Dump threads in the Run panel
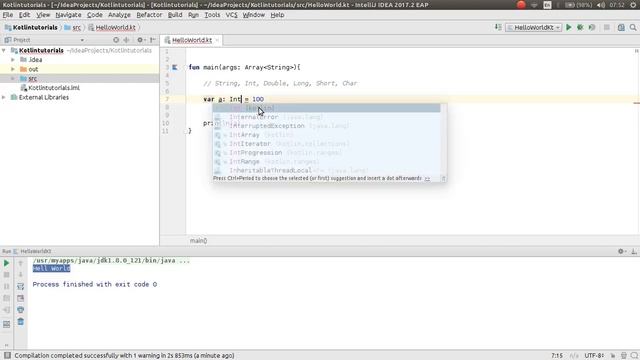The width and height of the screenshot is (640, 360). tap(7, 298)
